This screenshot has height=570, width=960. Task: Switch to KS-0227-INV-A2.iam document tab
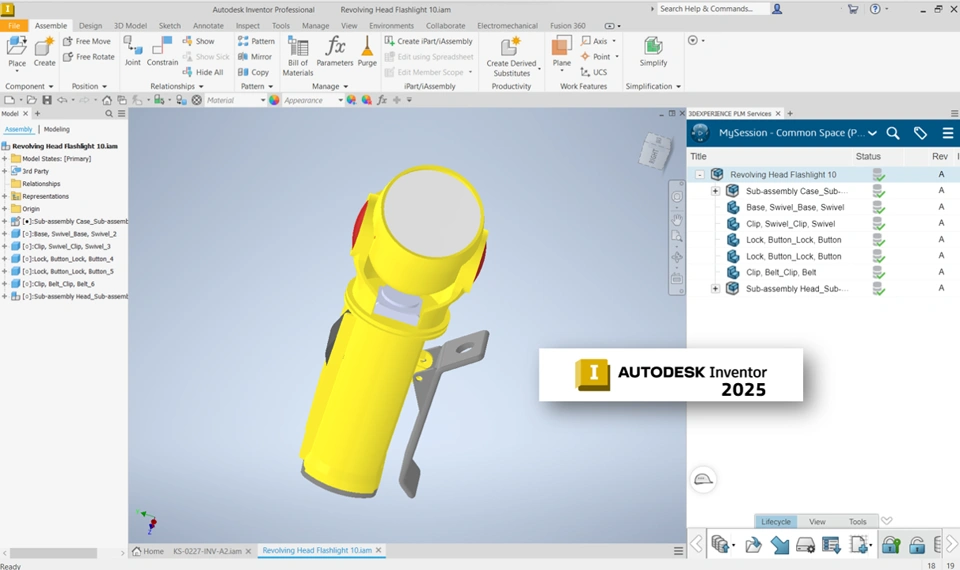pos(207,551)
